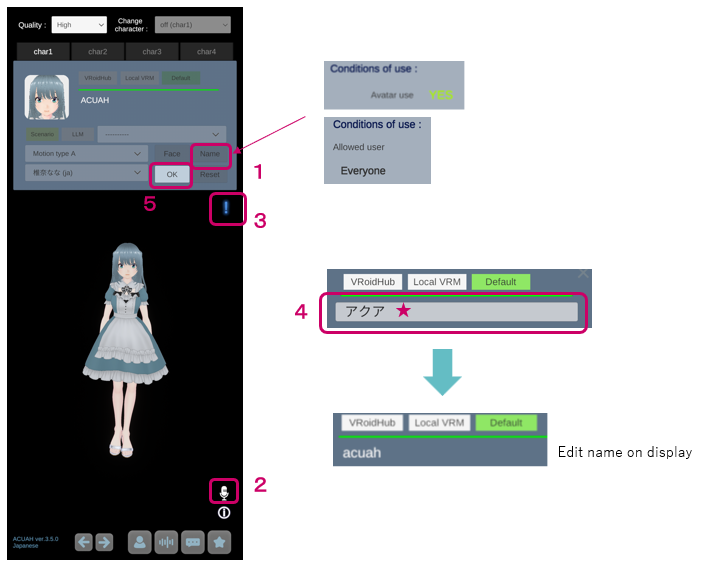This screenshot has width=705, height=565.
Task: Open the chat speech bubble icon
Action: (x=193, y=542)
